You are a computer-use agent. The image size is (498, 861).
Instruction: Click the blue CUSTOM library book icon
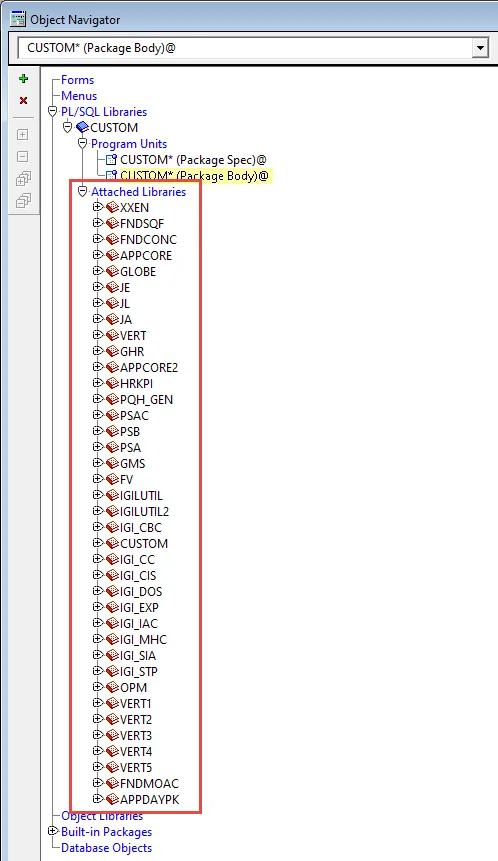[x=82, y=127]
